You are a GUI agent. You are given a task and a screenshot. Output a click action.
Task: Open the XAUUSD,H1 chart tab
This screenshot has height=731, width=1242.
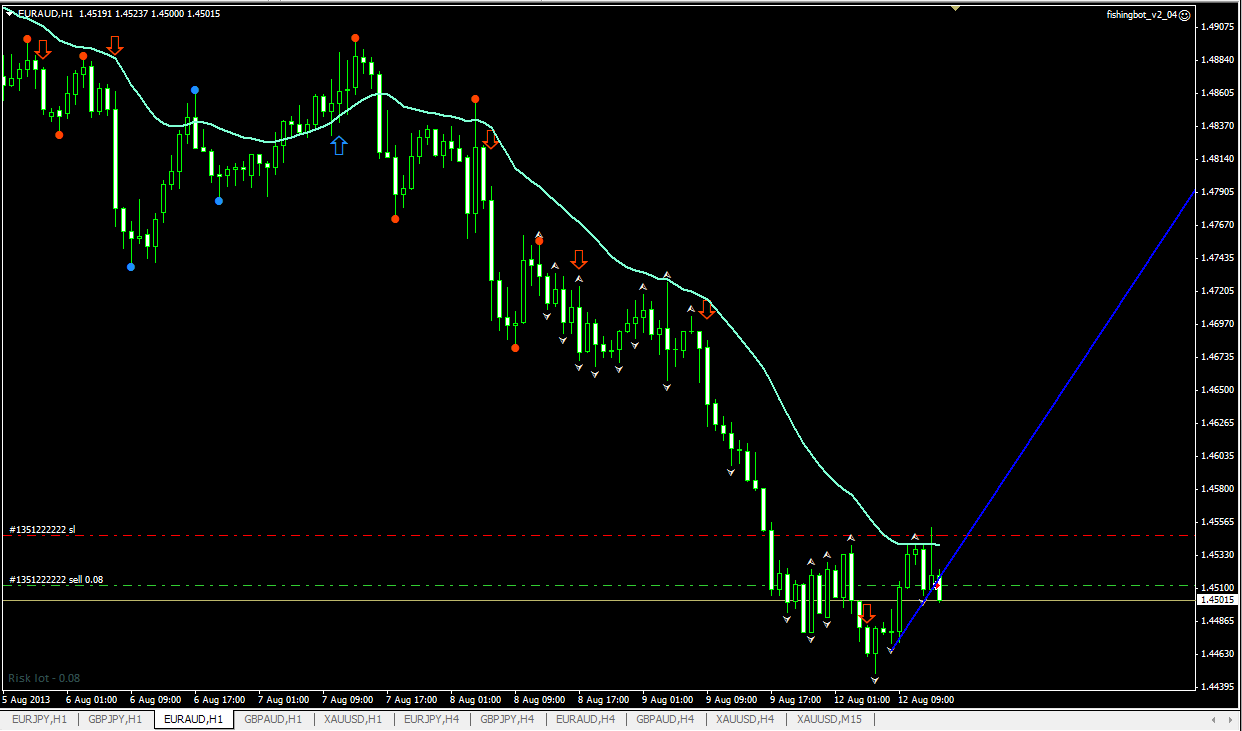(x=353, y=719)
